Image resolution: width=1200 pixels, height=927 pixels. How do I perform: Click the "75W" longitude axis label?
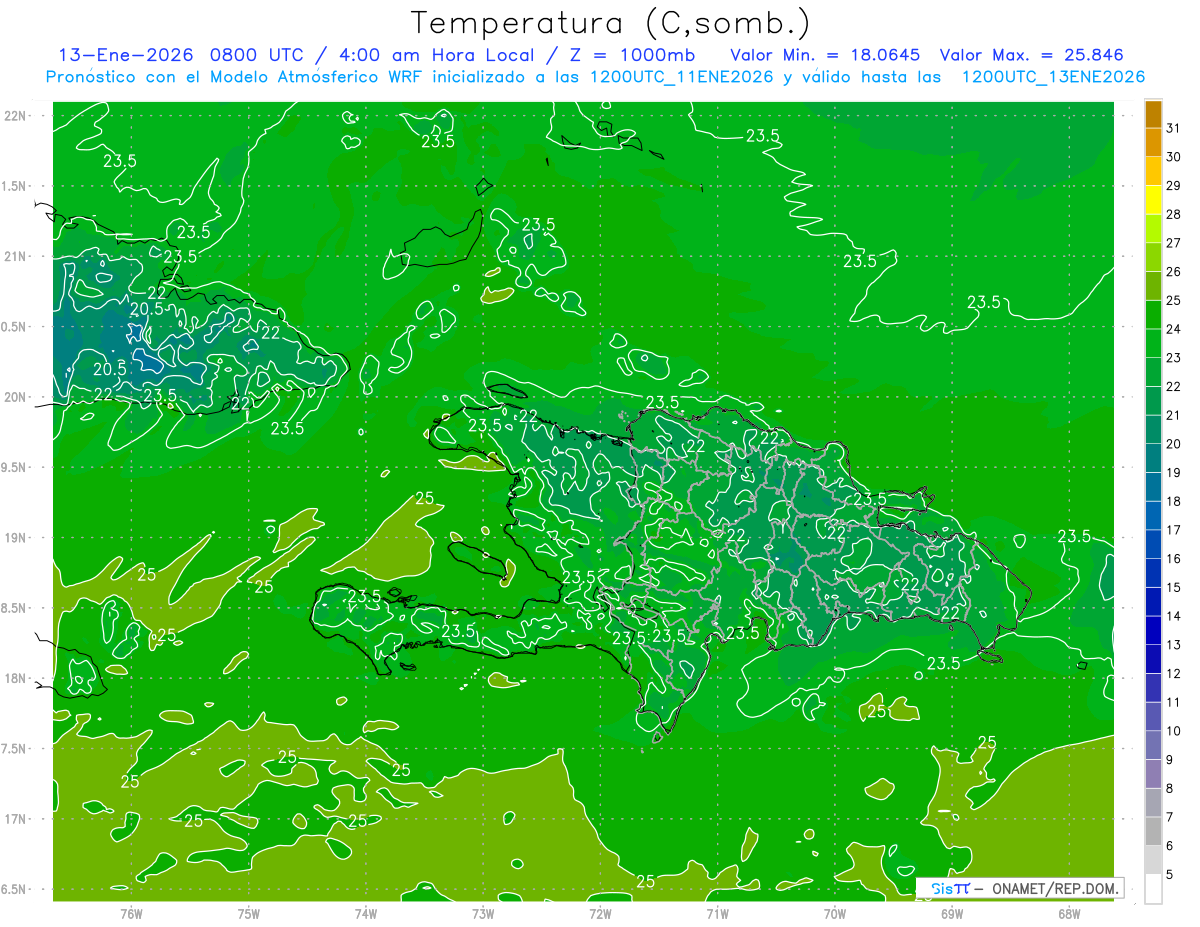click(x=249, y=913)
